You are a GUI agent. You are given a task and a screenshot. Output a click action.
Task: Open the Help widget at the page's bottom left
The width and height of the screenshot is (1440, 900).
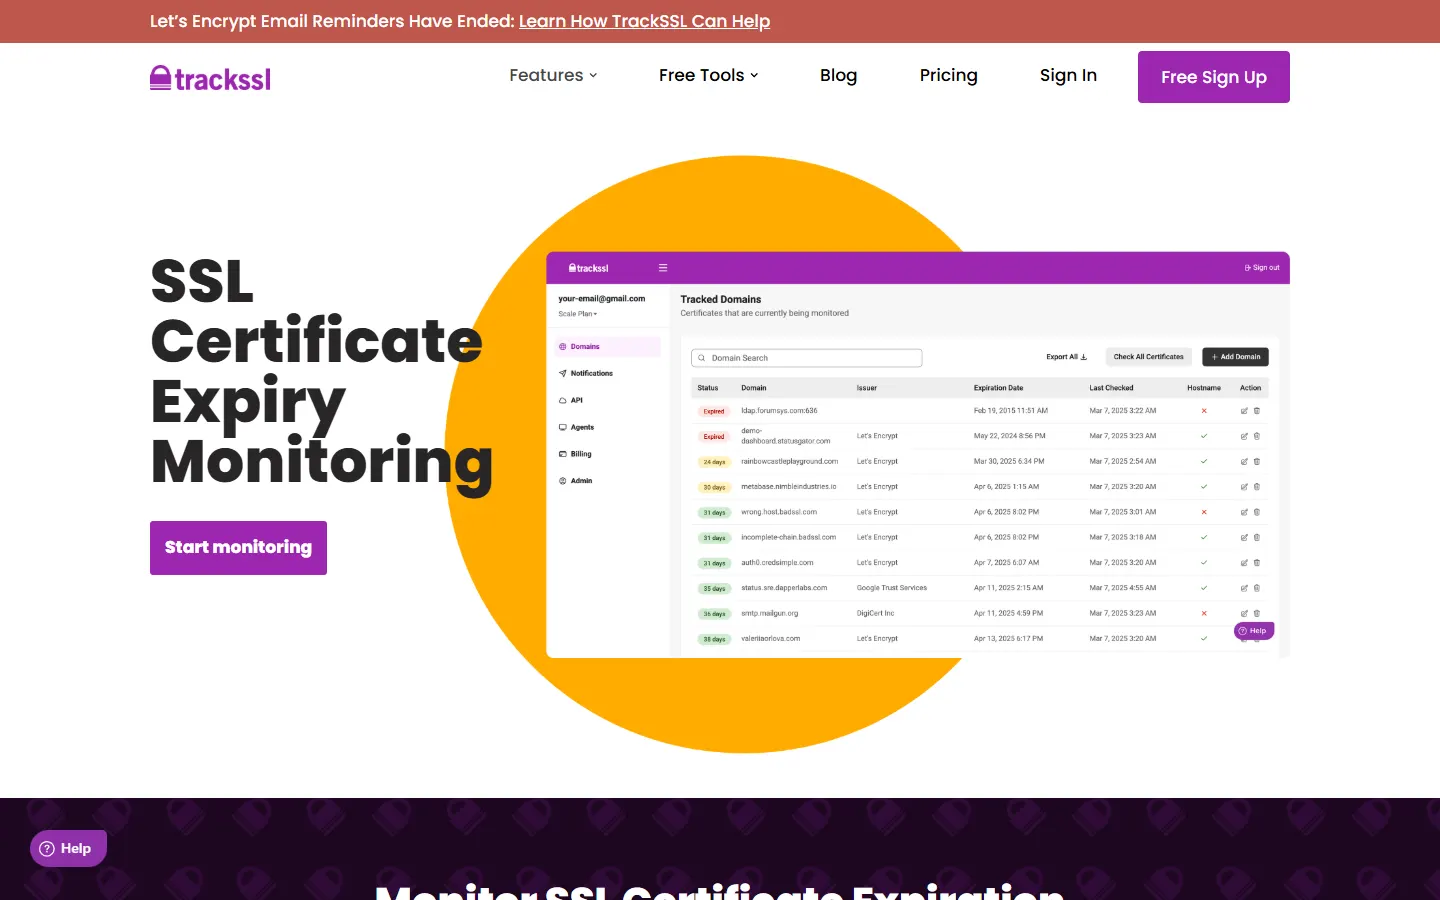click(68, 848)
